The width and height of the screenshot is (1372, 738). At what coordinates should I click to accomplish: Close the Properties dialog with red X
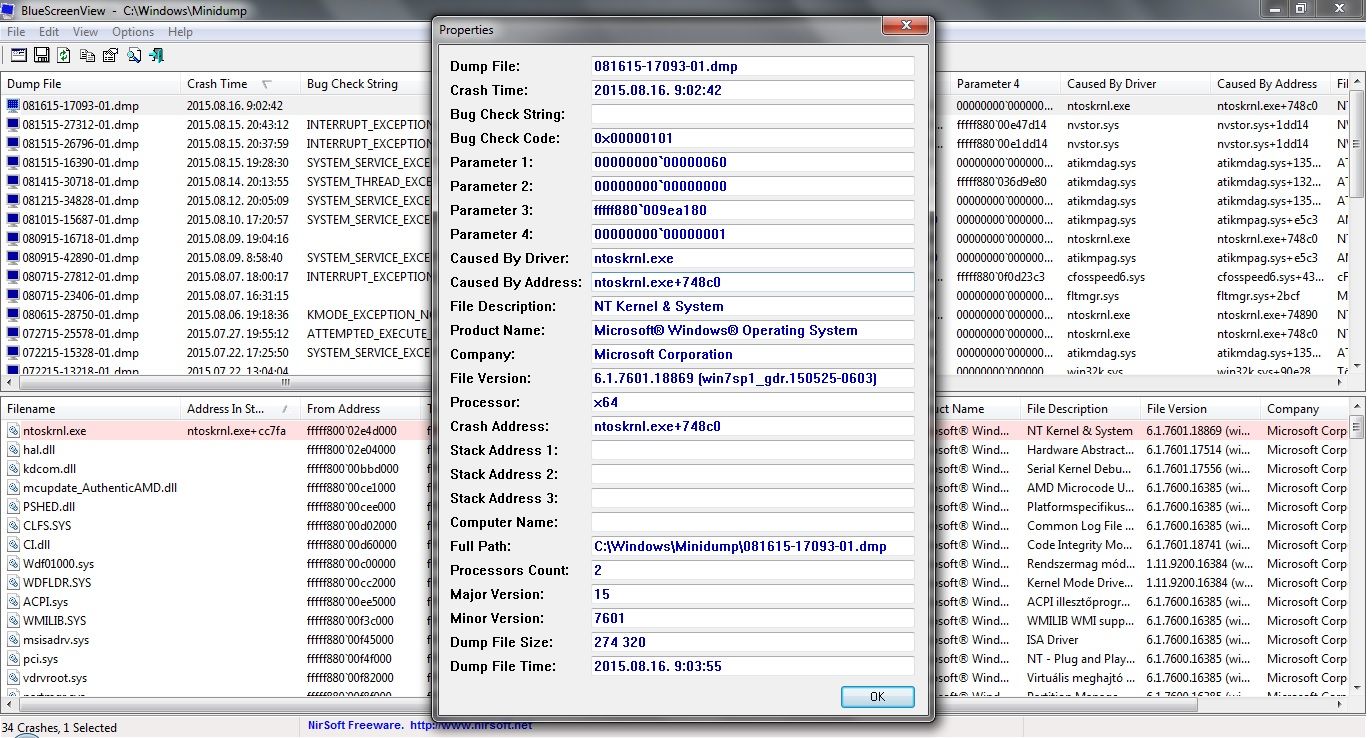[x=906, y=25]
